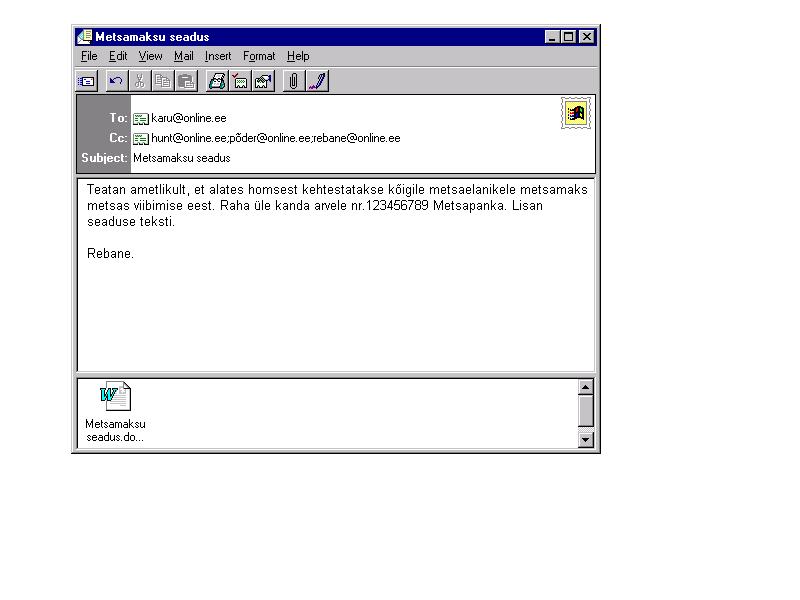Open the File menu
Viewport: 800px width, 600px height.
click(x=89, y=56)
